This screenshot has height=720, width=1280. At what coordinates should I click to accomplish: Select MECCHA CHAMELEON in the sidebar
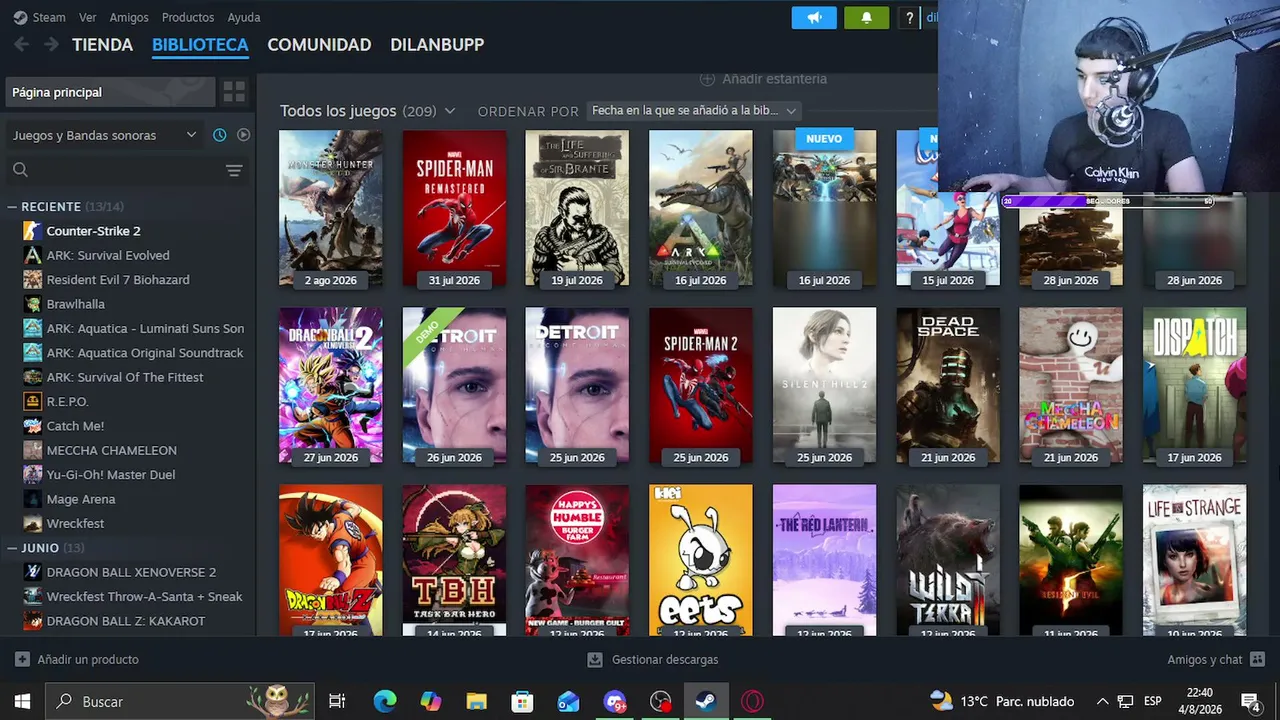coord(112,450)
